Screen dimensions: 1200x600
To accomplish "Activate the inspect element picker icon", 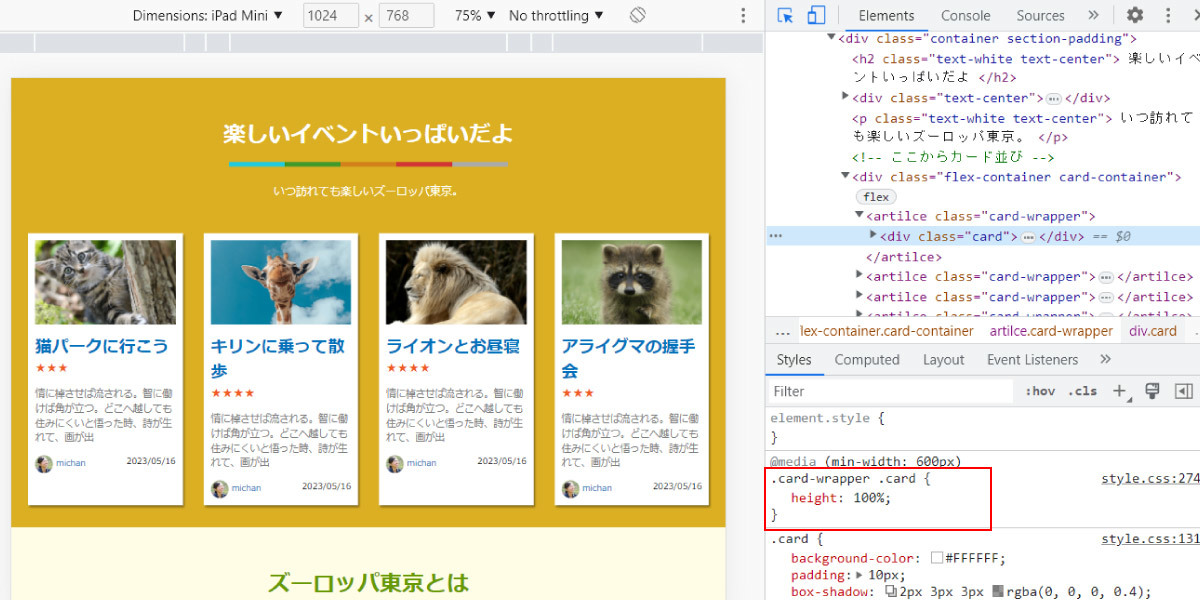I will [x=786, y=15].
